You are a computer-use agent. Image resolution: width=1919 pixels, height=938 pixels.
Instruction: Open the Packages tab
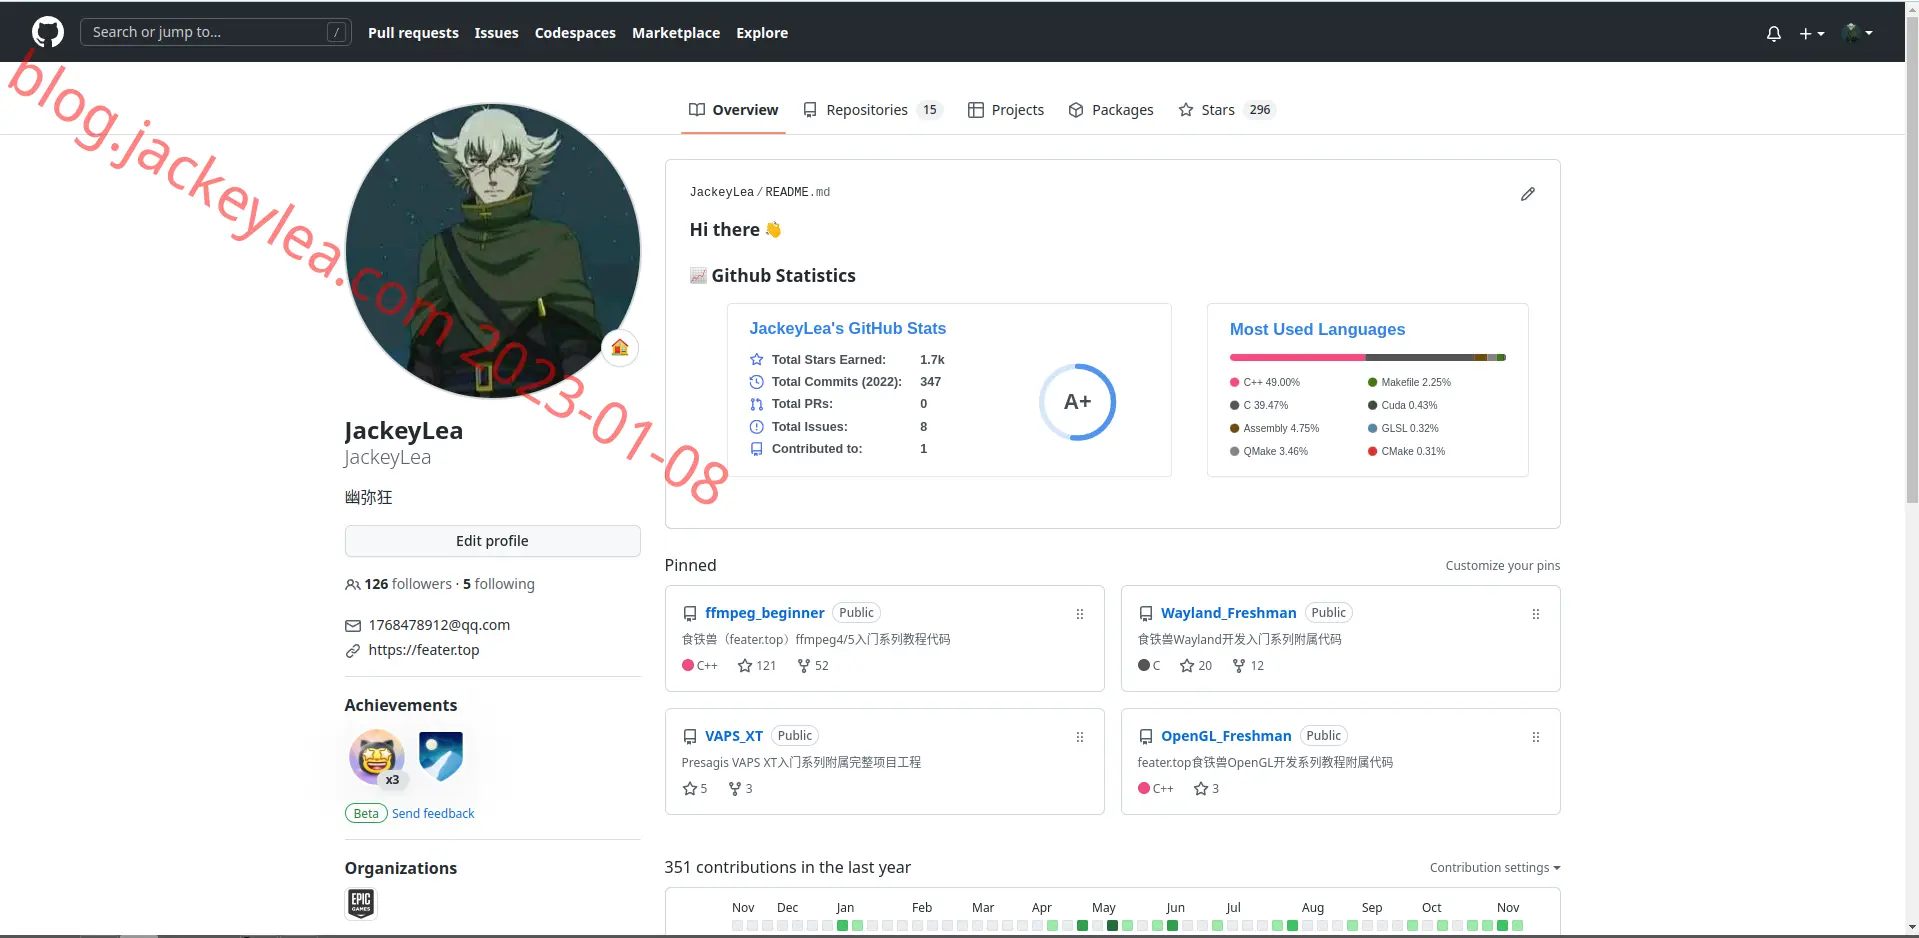click(1111, 110)
